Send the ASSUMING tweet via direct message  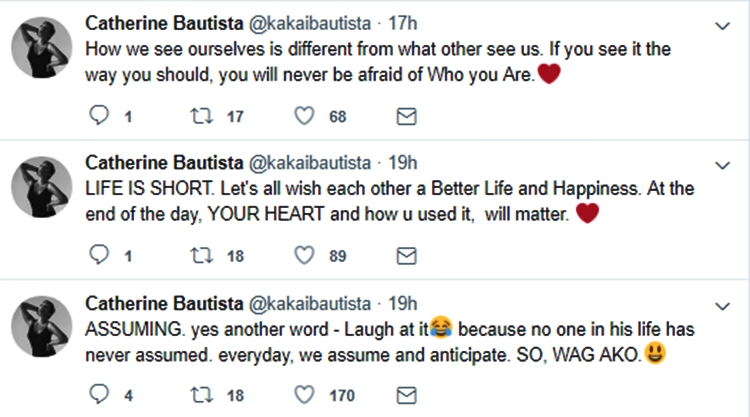(x=407, y=395)
